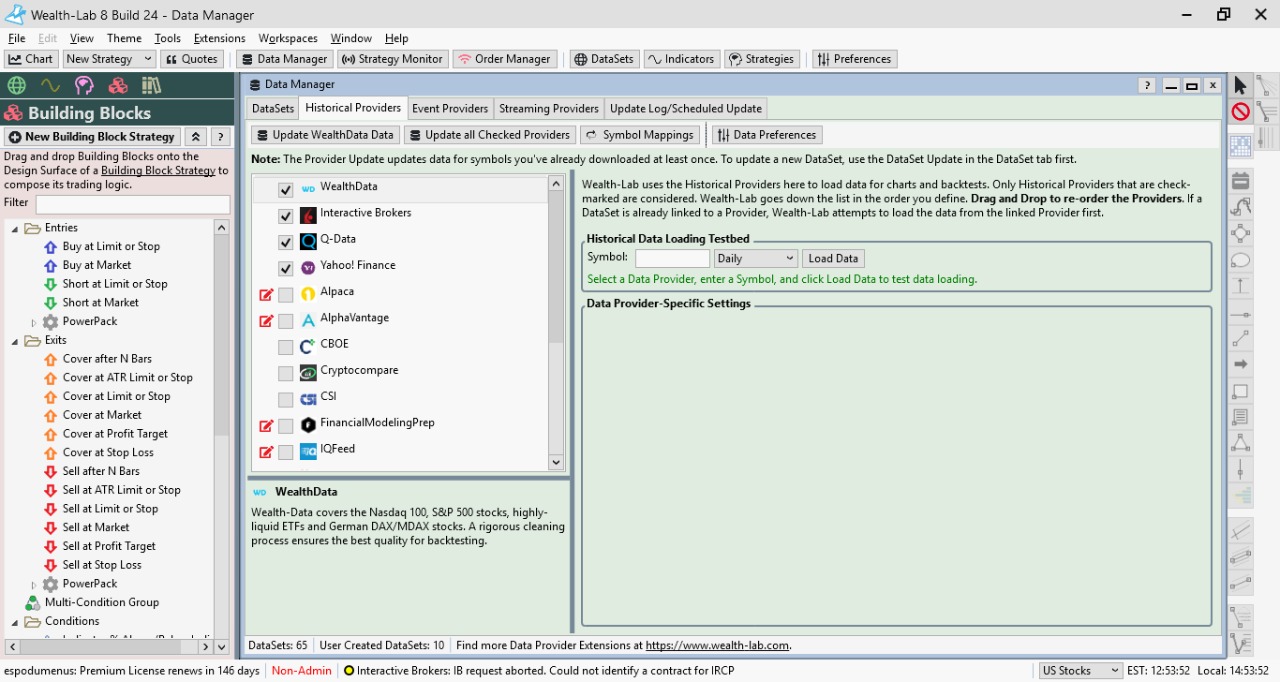Screen dimensions: 1280x682
Task: Click the books library icon in left panel
Action: pyautogui.click(x=151, y=85)
